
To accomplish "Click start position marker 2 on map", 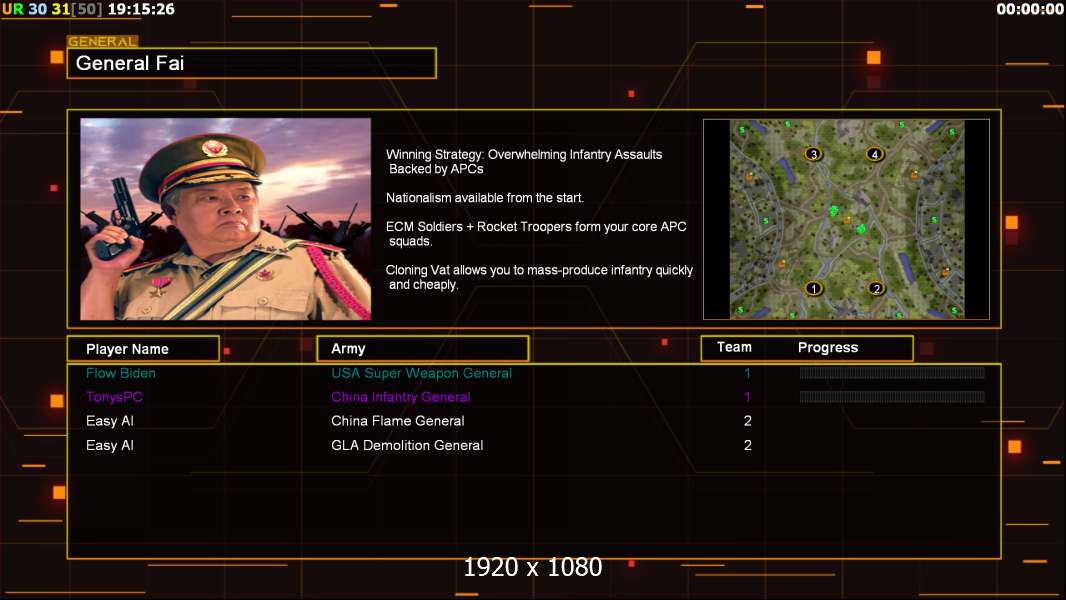I will pos(876,289).
